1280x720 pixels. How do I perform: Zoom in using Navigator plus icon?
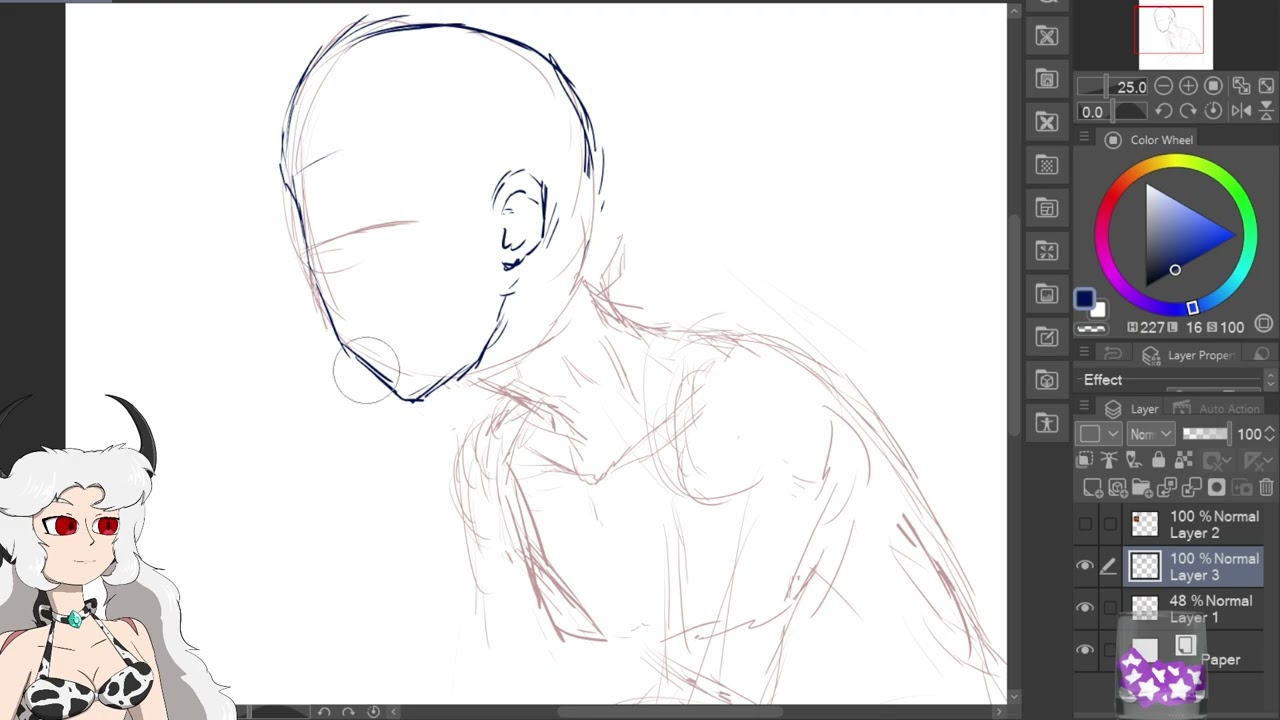coord(1188,87)
